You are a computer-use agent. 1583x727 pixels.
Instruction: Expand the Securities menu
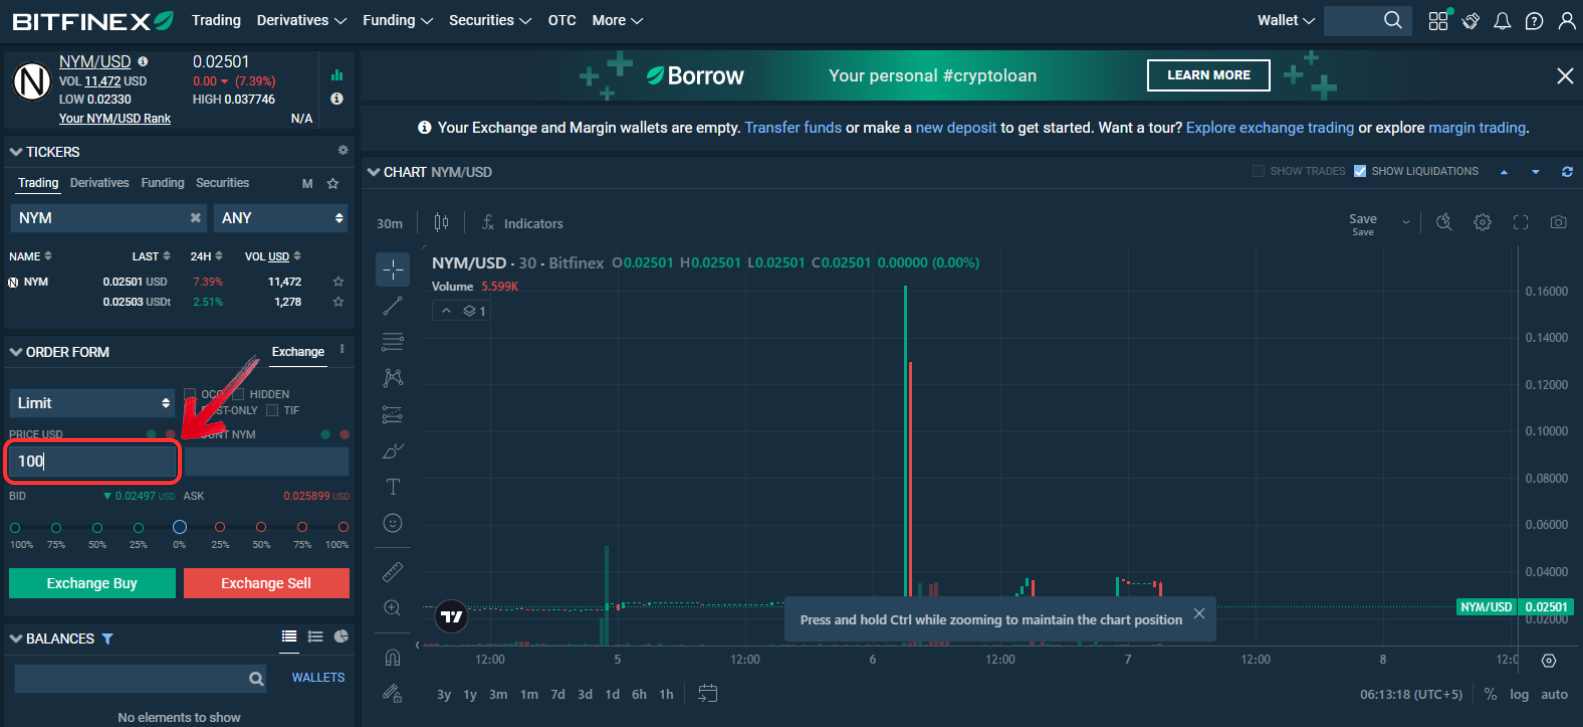490,20
